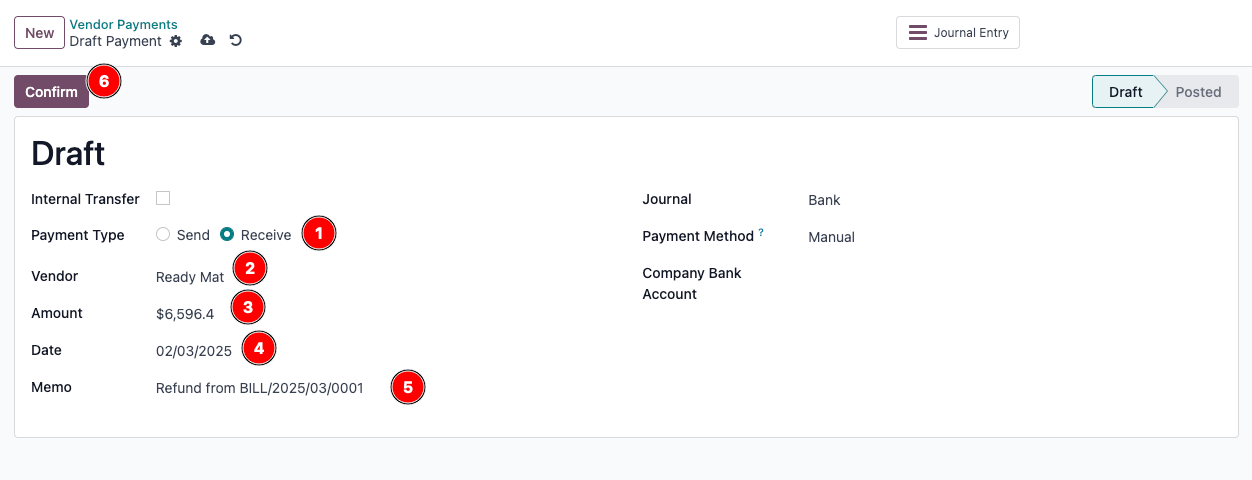The height and width of the screenshot is (480, 1252).
Task: Open the Vendor field showing Ready Mat
Action: click(190, 277)
